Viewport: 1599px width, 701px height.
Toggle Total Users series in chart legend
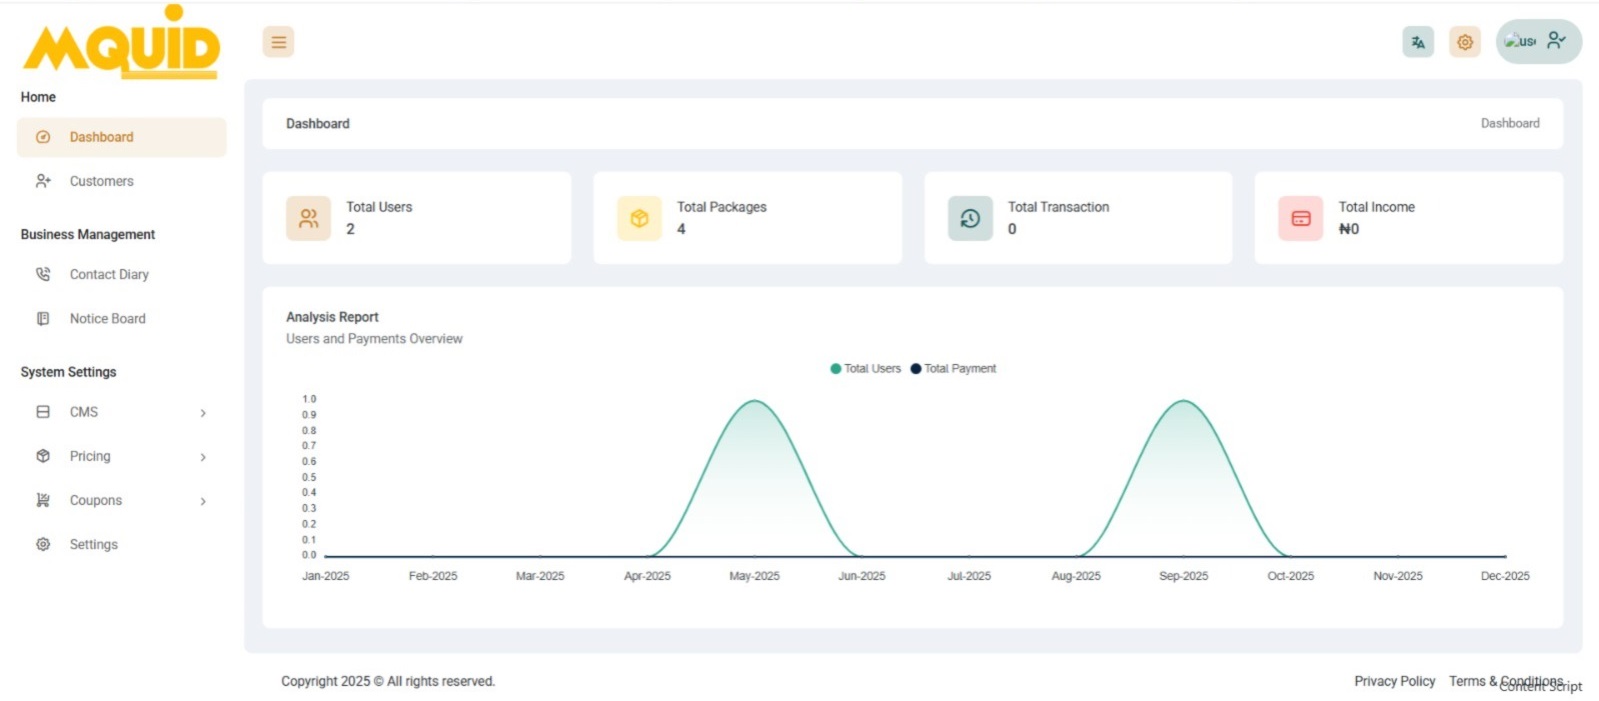click(865, 369)
